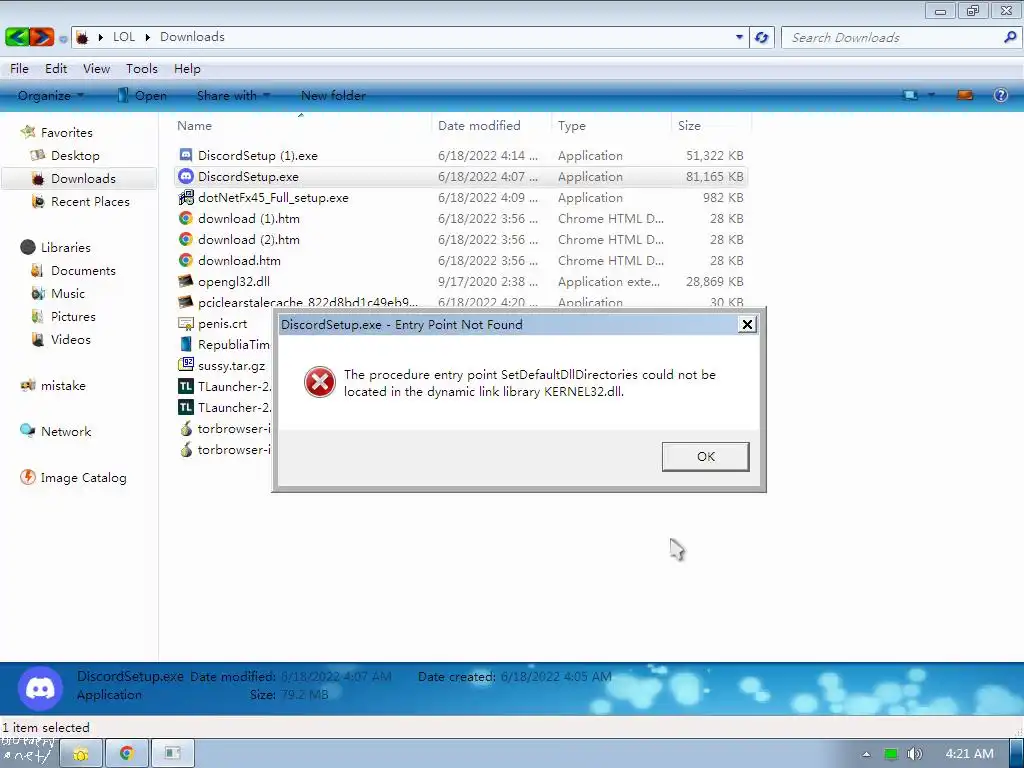Click the Open toolbar button
The width and height of the screenshot is (1024, 768).
click(142, 95)
